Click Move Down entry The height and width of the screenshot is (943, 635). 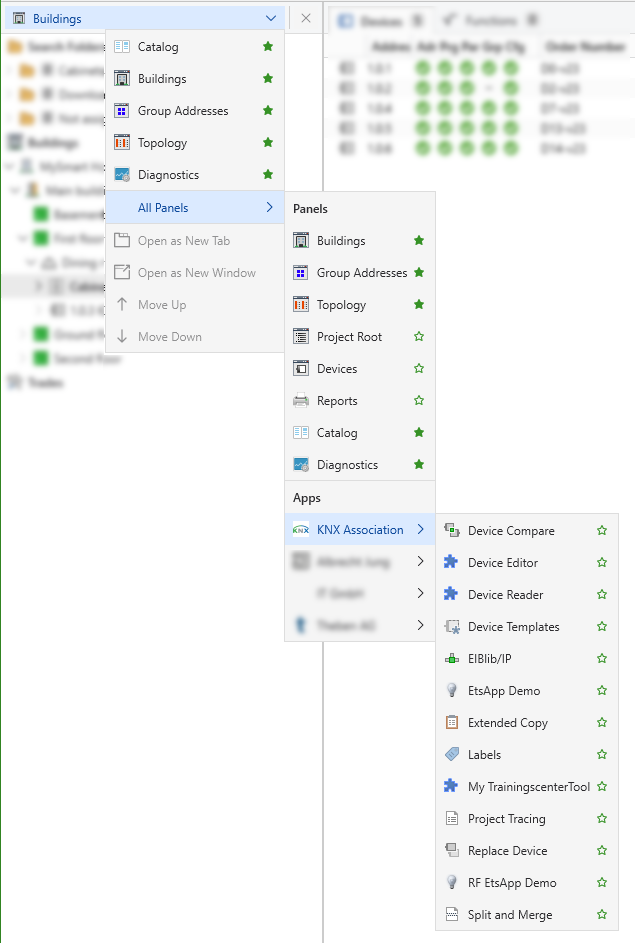(x=195, y=336)
